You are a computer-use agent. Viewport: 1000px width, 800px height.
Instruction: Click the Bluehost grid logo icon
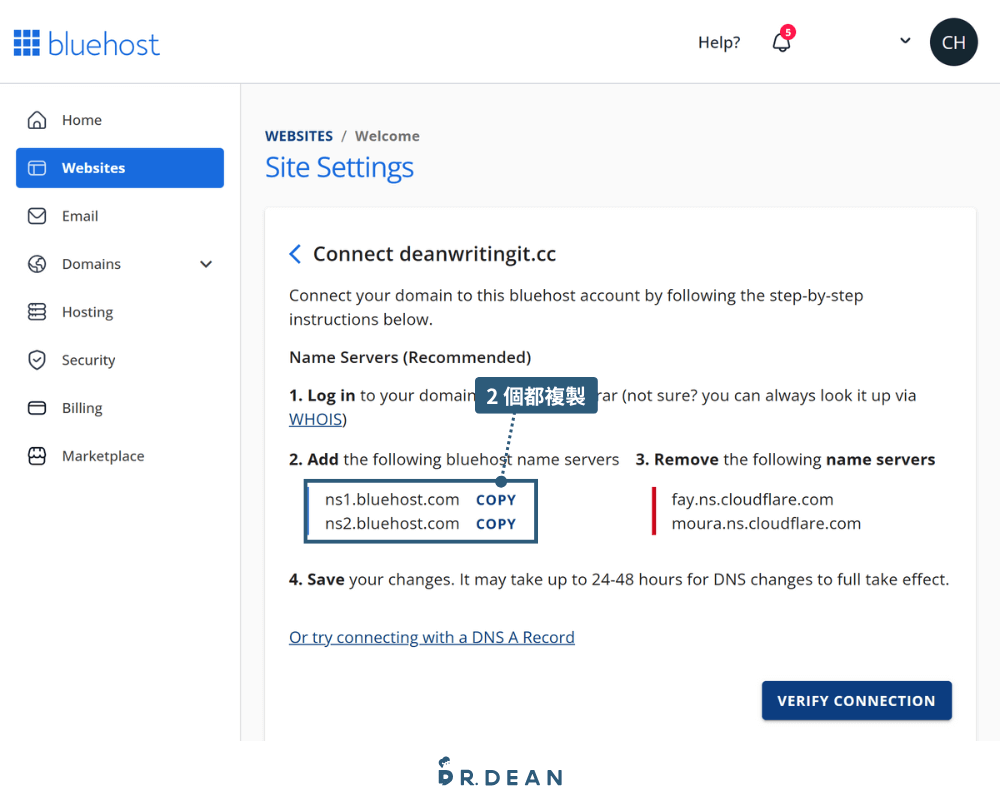click(x=27, y=43)
